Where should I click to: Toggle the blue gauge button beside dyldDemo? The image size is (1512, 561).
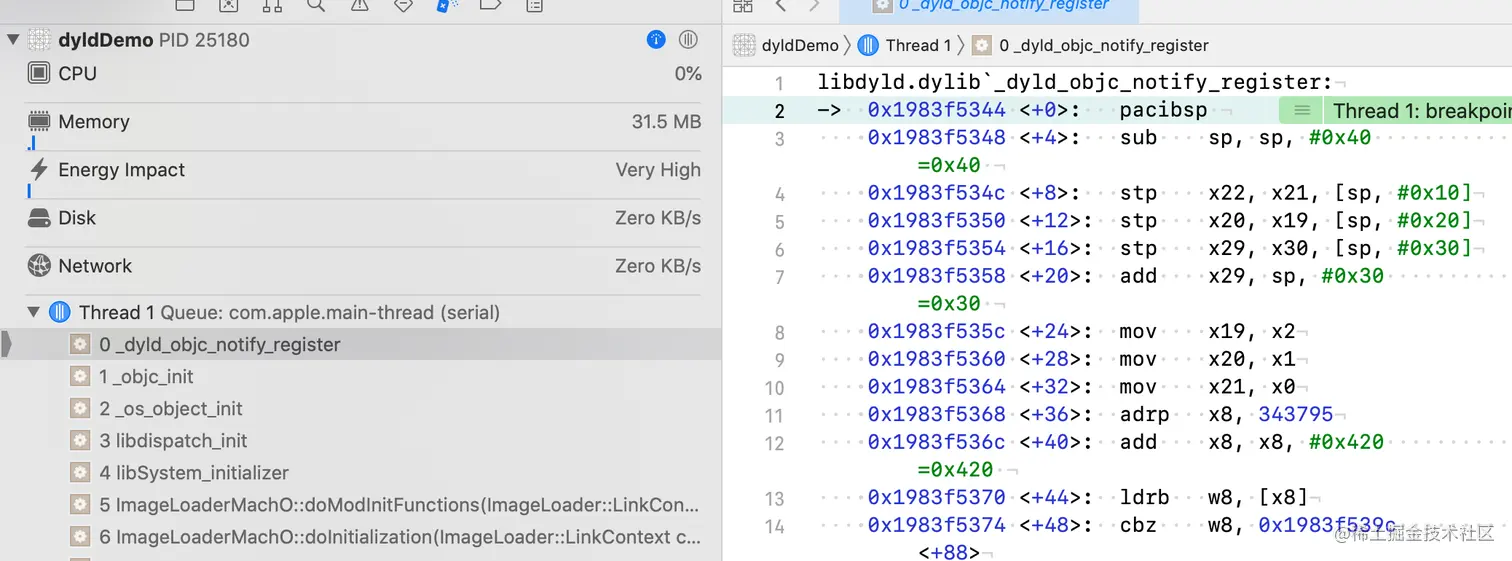[656, 40]
